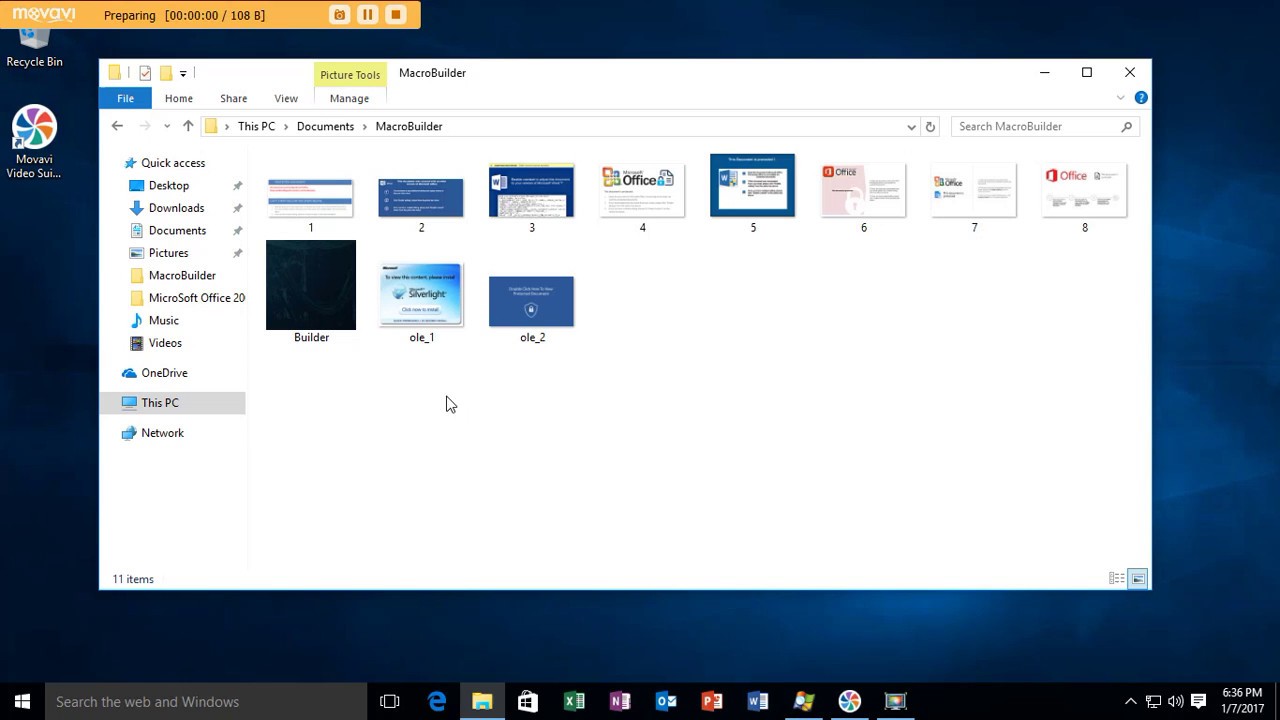
Task: Click Documents in the address breadcrumb
Action: [x=325, y=126]
